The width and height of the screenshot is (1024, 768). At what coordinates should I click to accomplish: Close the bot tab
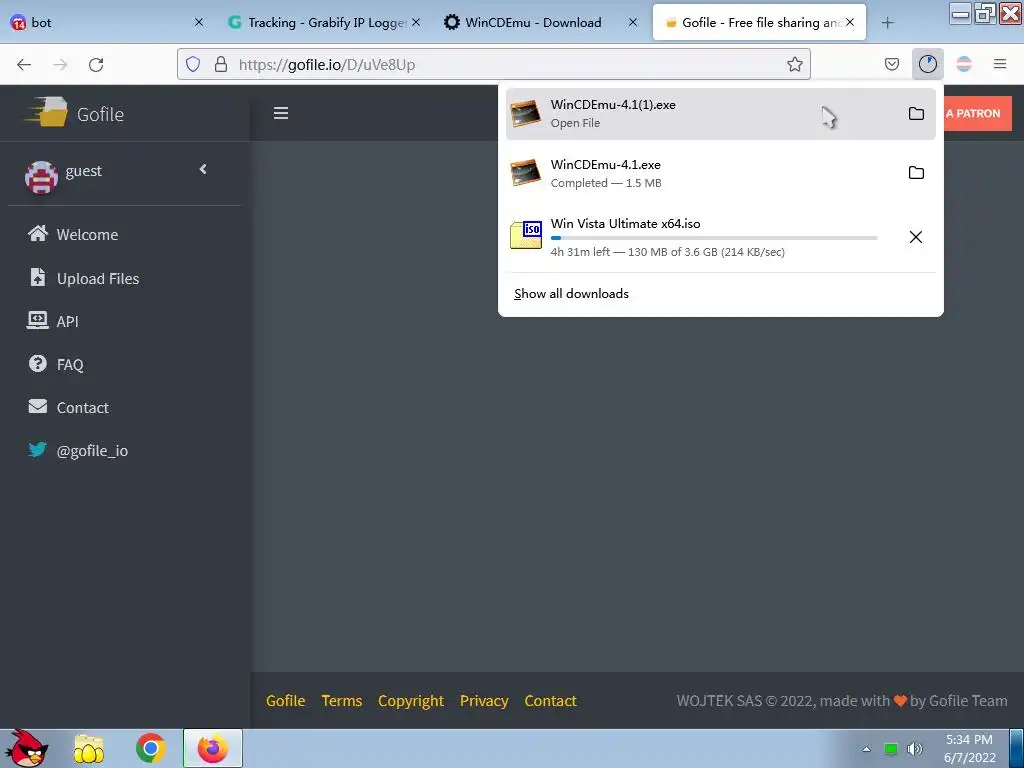[199, 22]
